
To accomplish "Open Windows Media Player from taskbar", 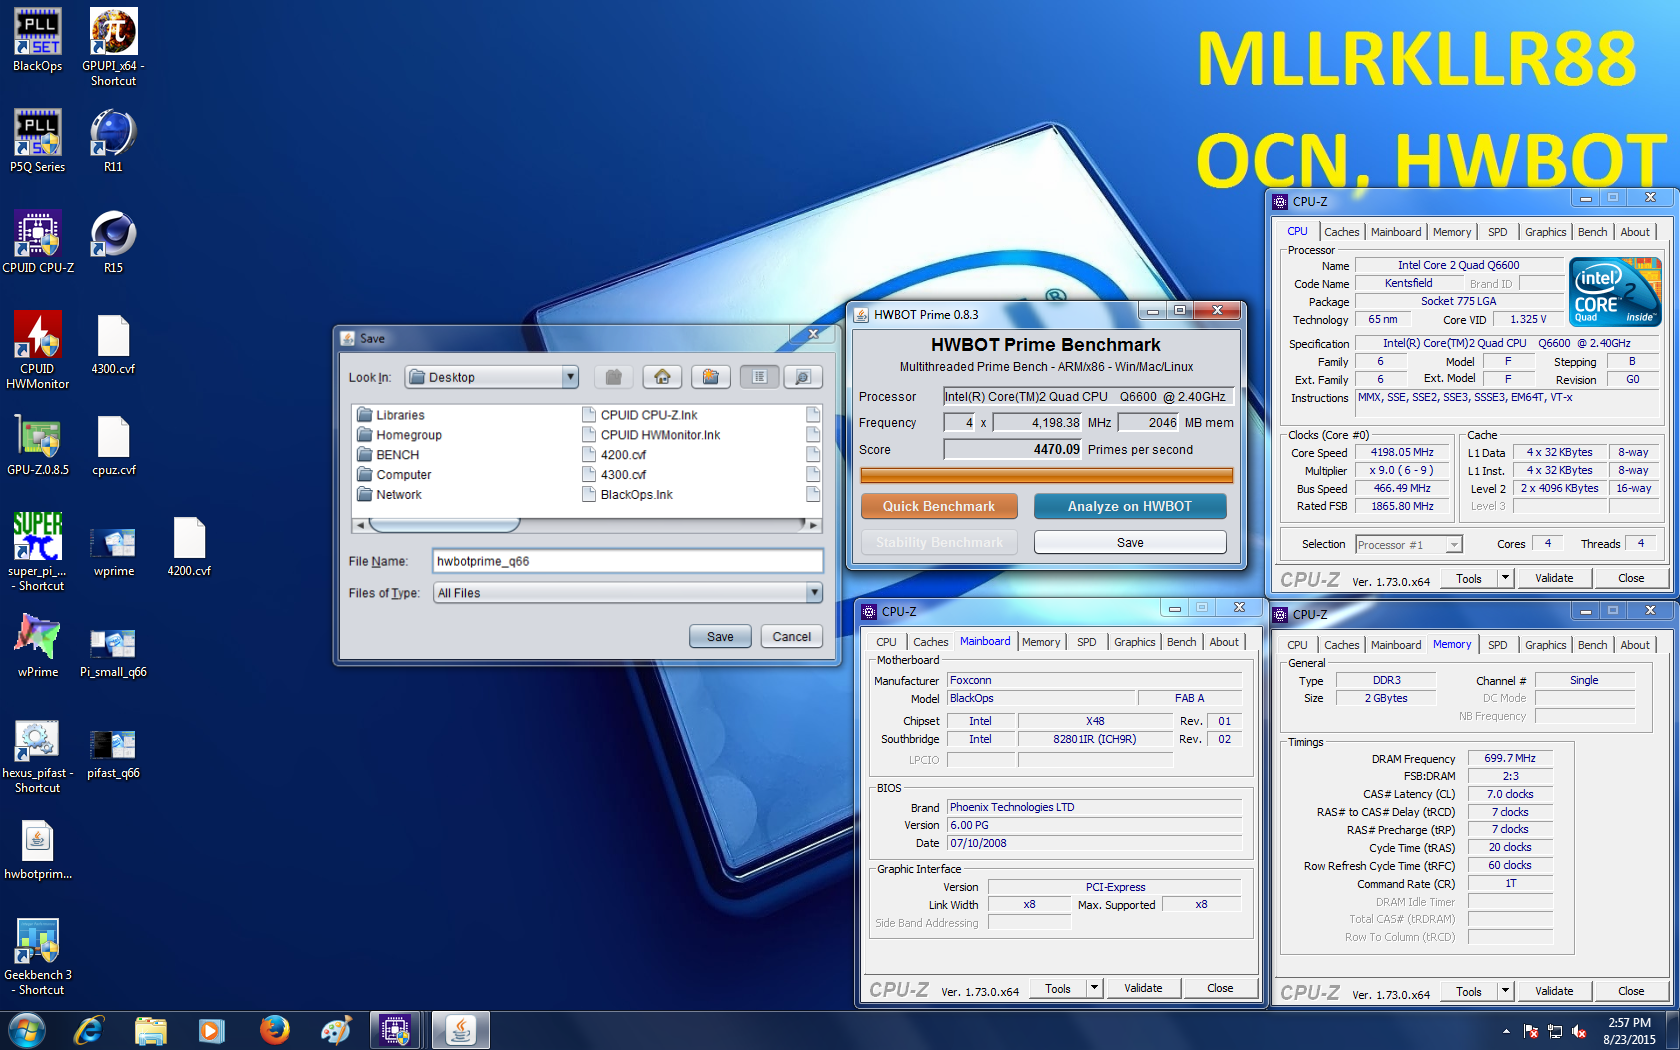I will (x=211, y=1030).
